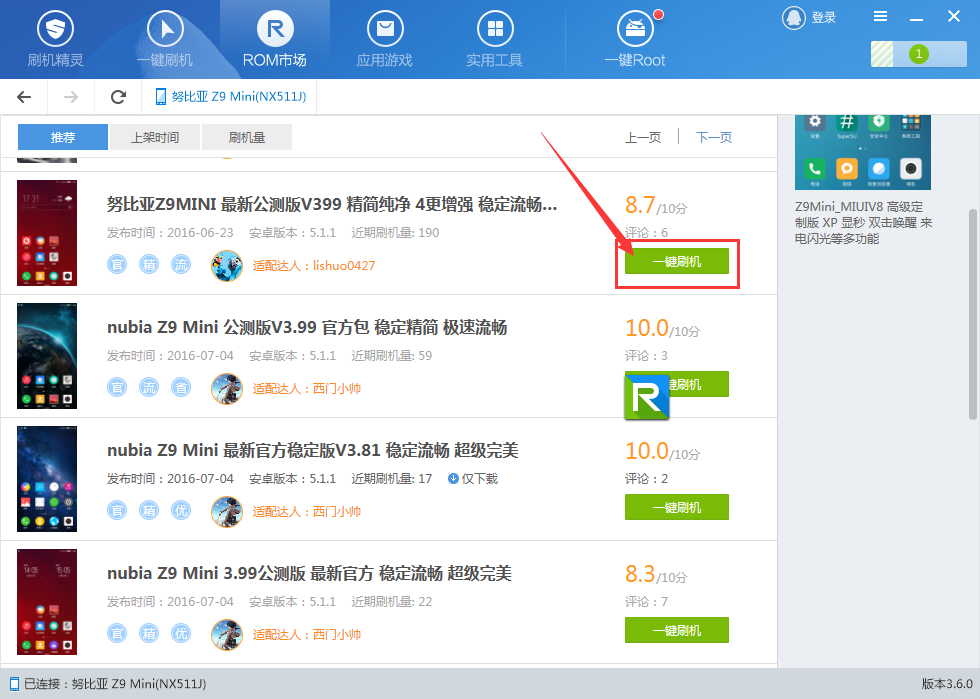Viewport: 980px width, 699px height.
Task: Click 评论:2 on the V3.81 稳定版 ROM
Action: [646, 478]
